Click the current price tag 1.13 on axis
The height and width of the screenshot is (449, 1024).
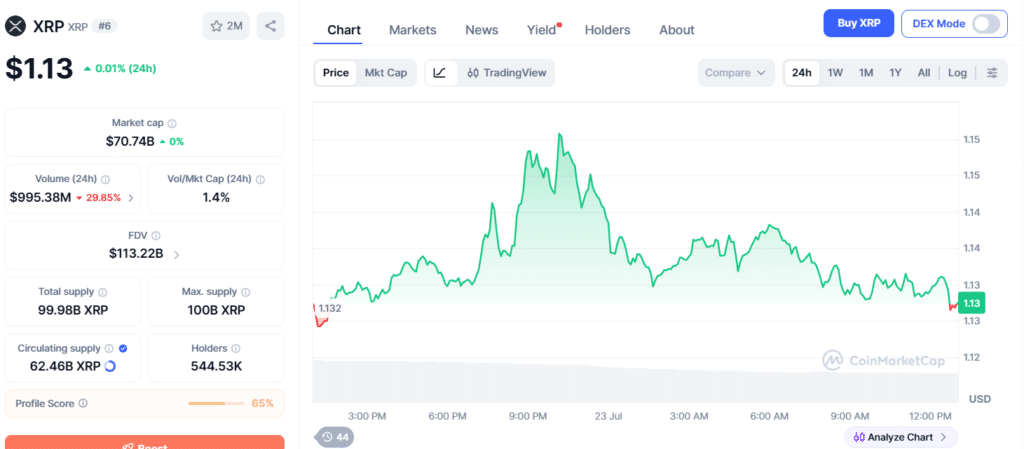coord(971,303)
